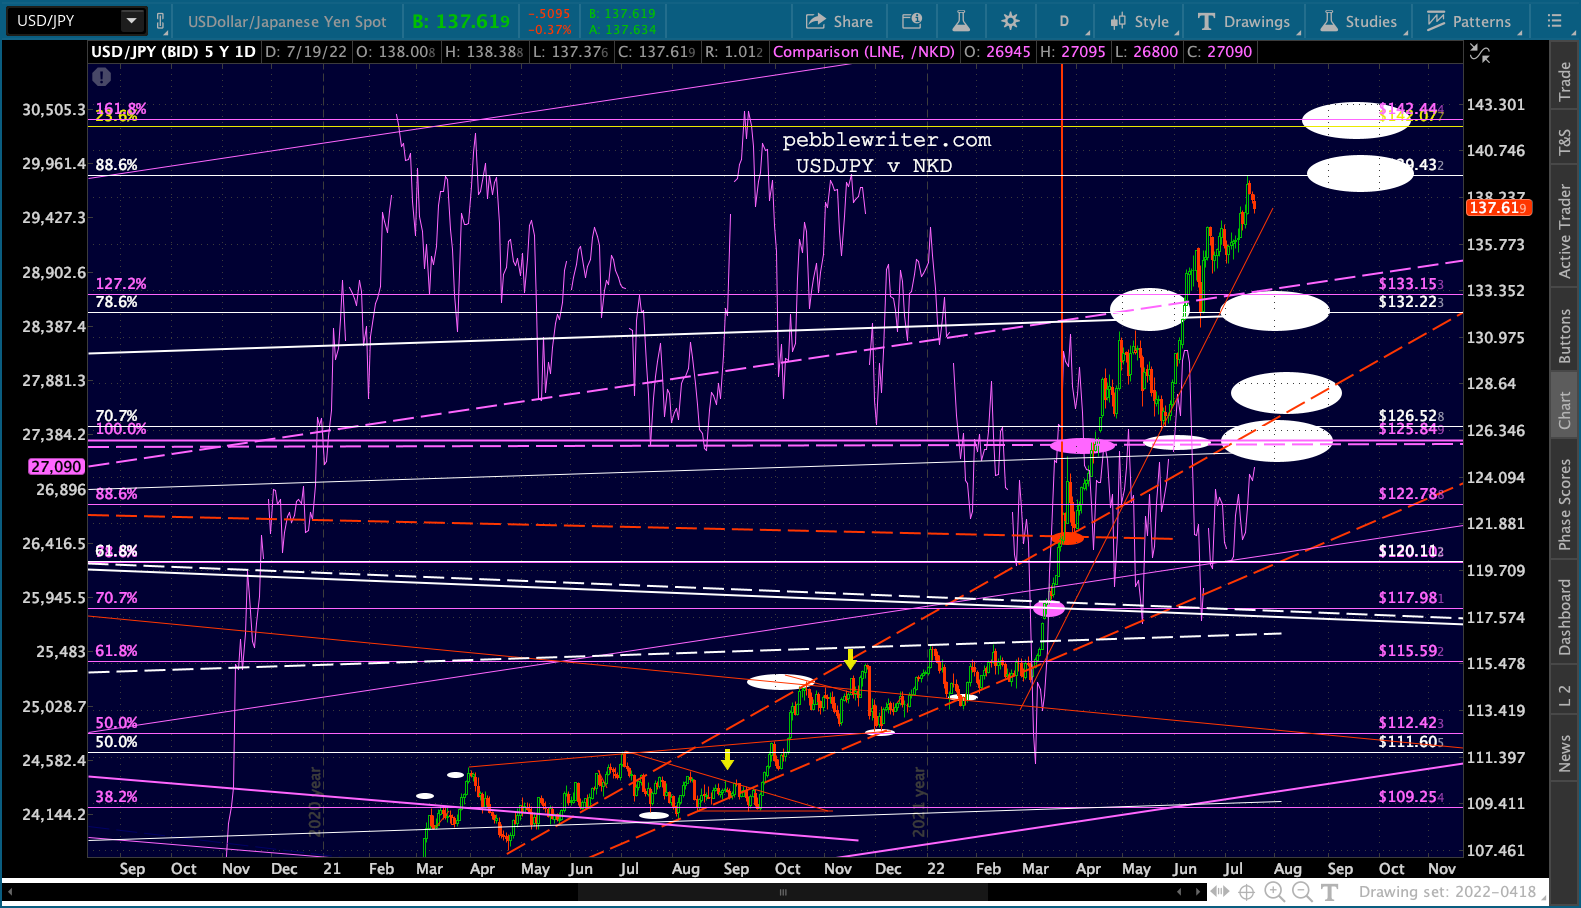
Task: Click the $120.10 level label
Action: [x=1410, y=551]
